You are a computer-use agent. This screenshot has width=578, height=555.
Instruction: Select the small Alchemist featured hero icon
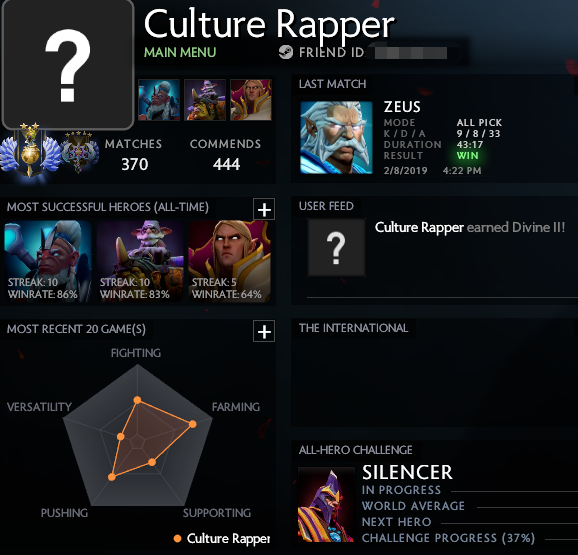click(x=205, y=100)
